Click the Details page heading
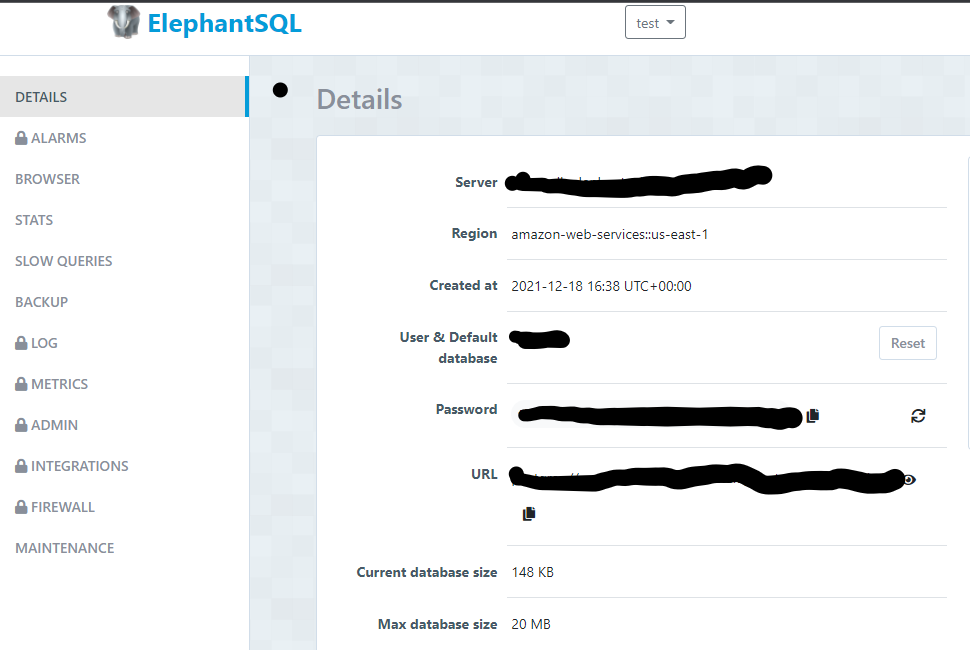 [x=359, y=100]
